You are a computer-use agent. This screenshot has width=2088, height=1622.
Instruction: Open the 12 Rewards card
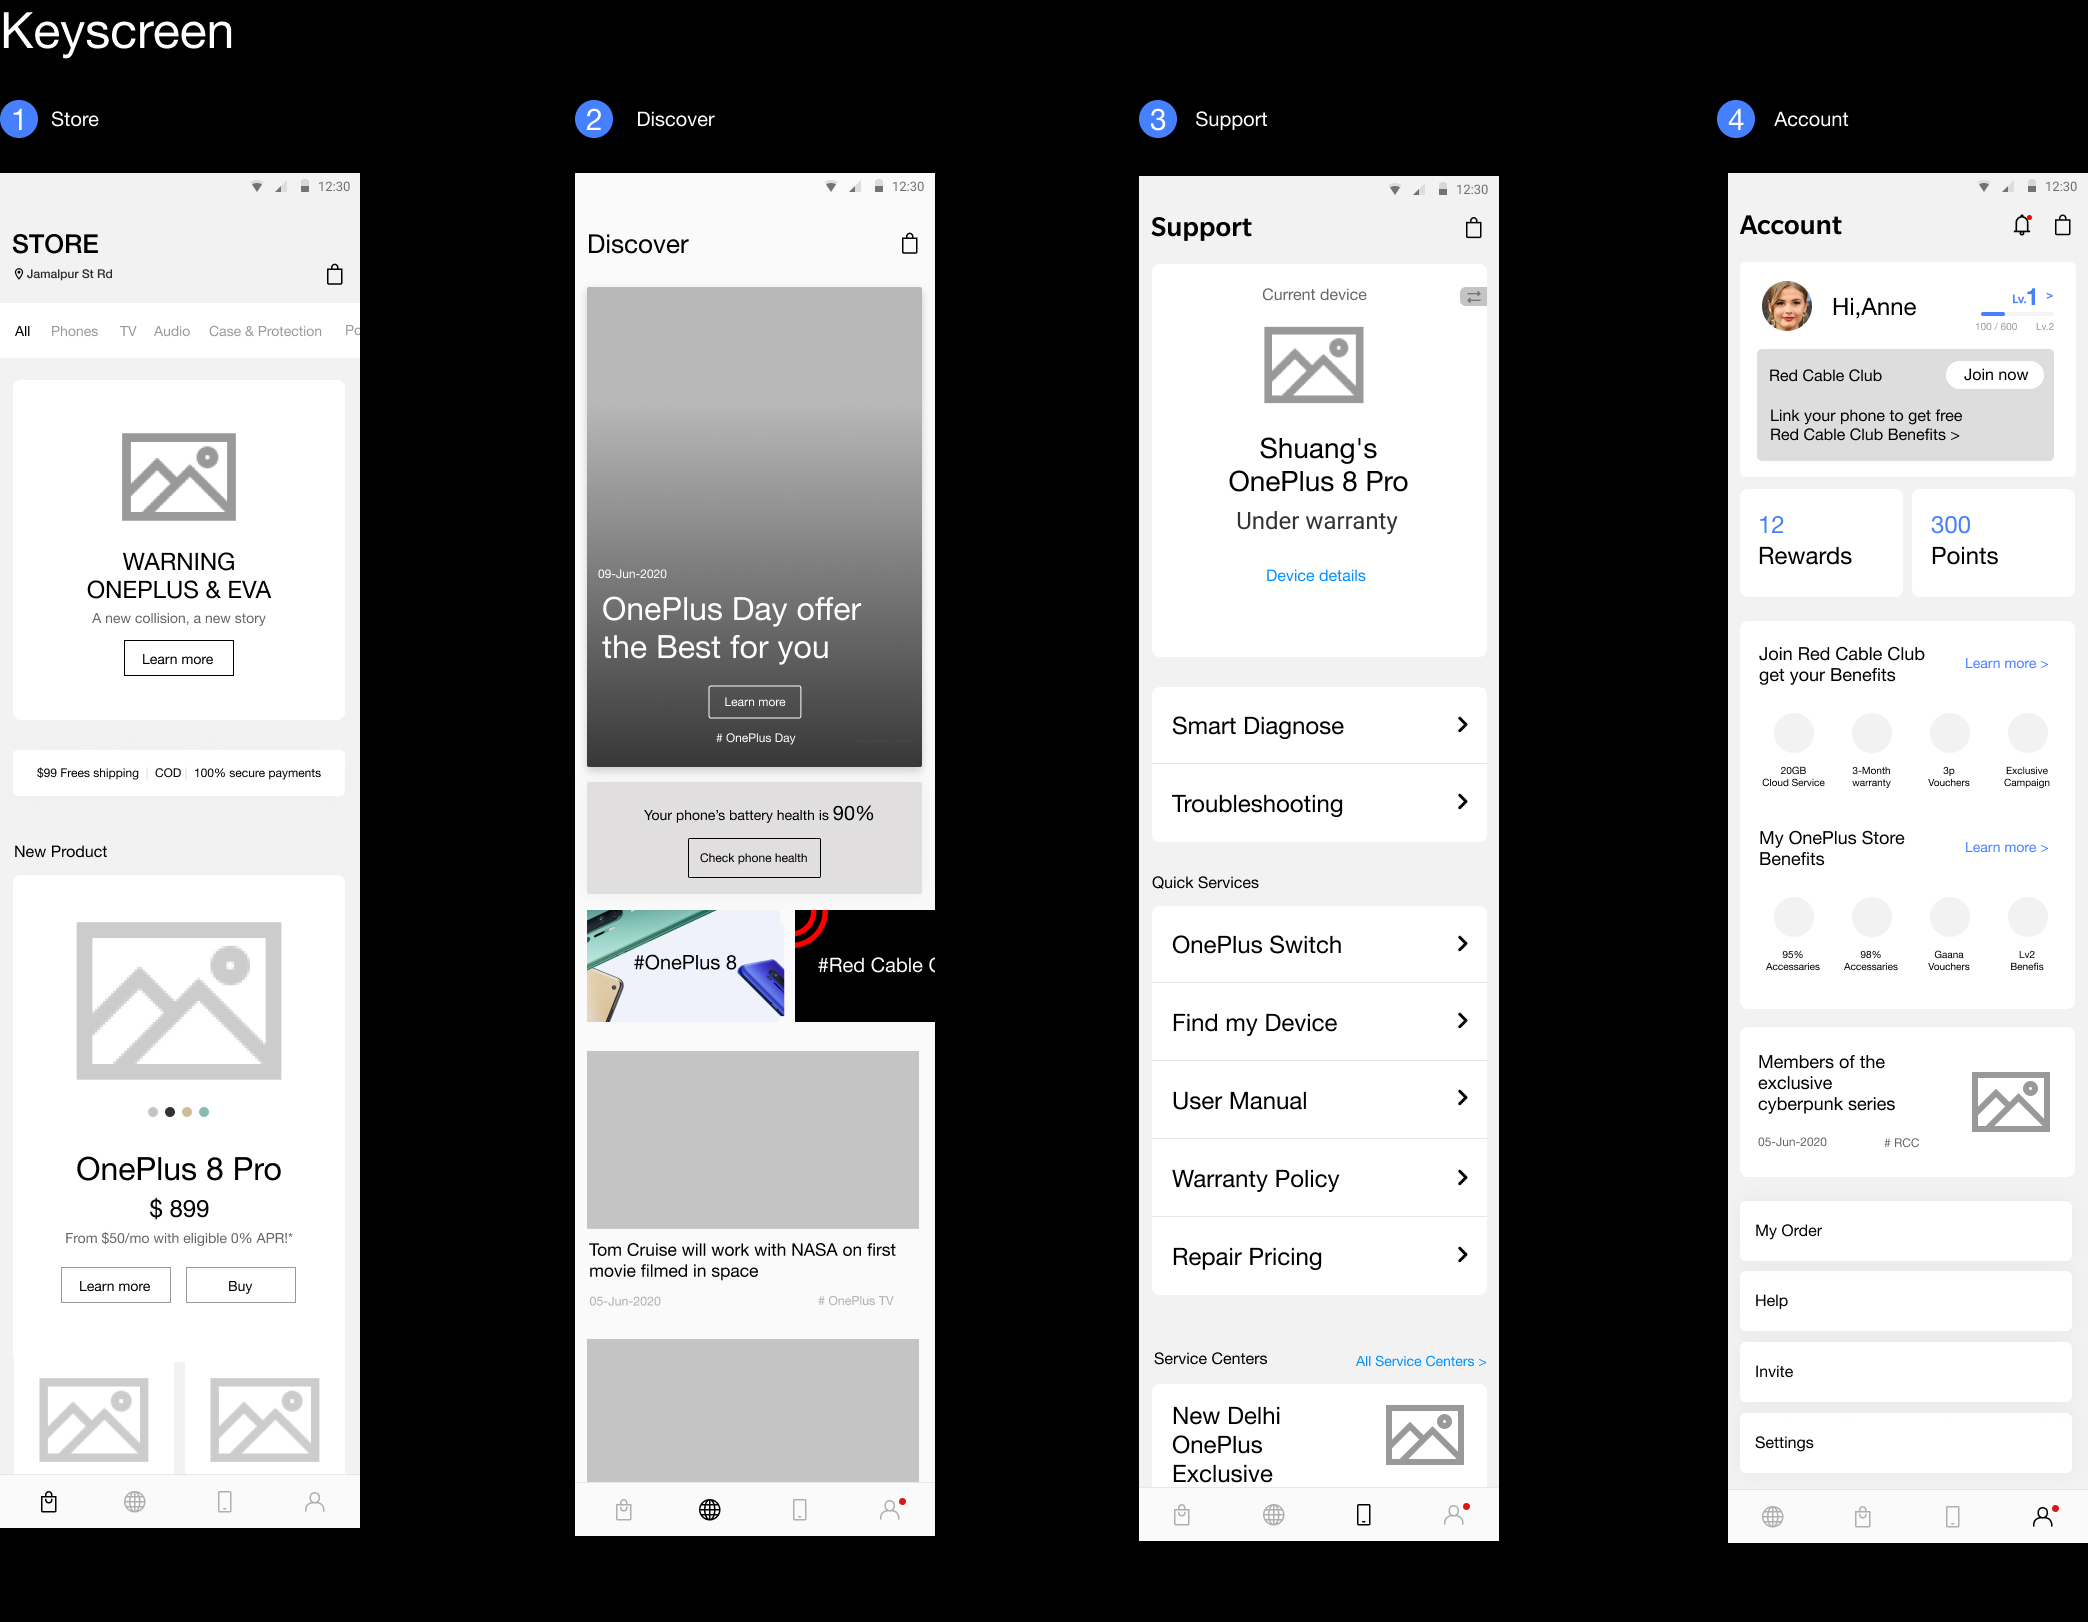tap(1821, 542)
